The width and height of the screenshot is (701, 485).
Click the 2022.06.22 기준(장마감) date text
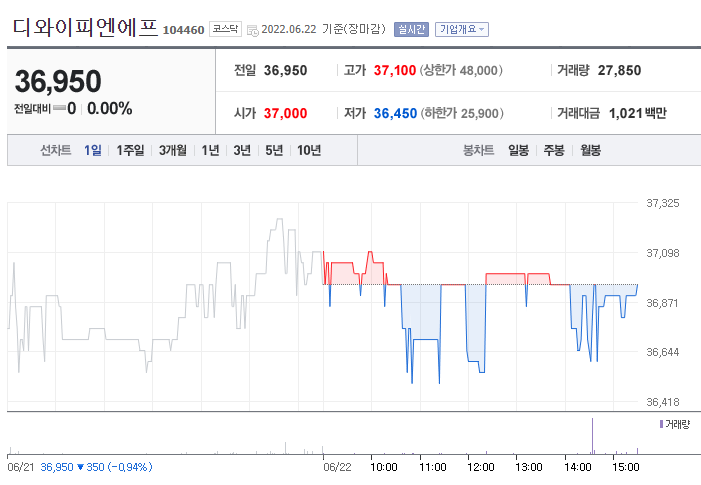click(x=323, y=30)
